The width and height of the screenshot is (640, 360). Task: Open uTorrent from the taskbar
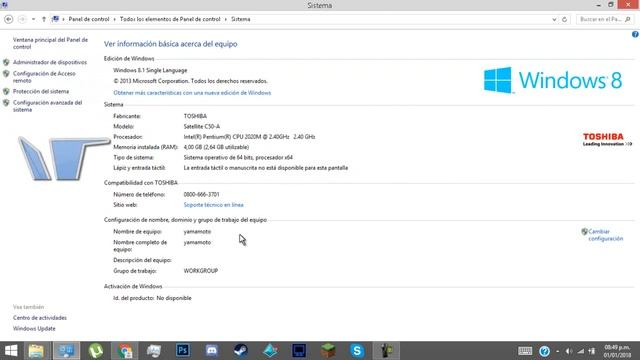96,351
